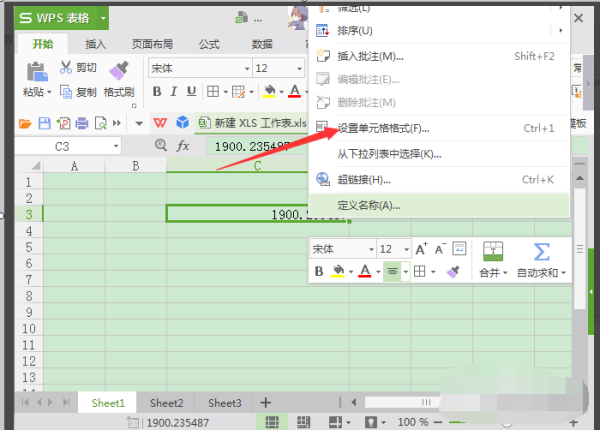The width and height of the screenshot is (600, 430).
Task: Expand the Paste options arrow
Action: click(x=49, y=92)
